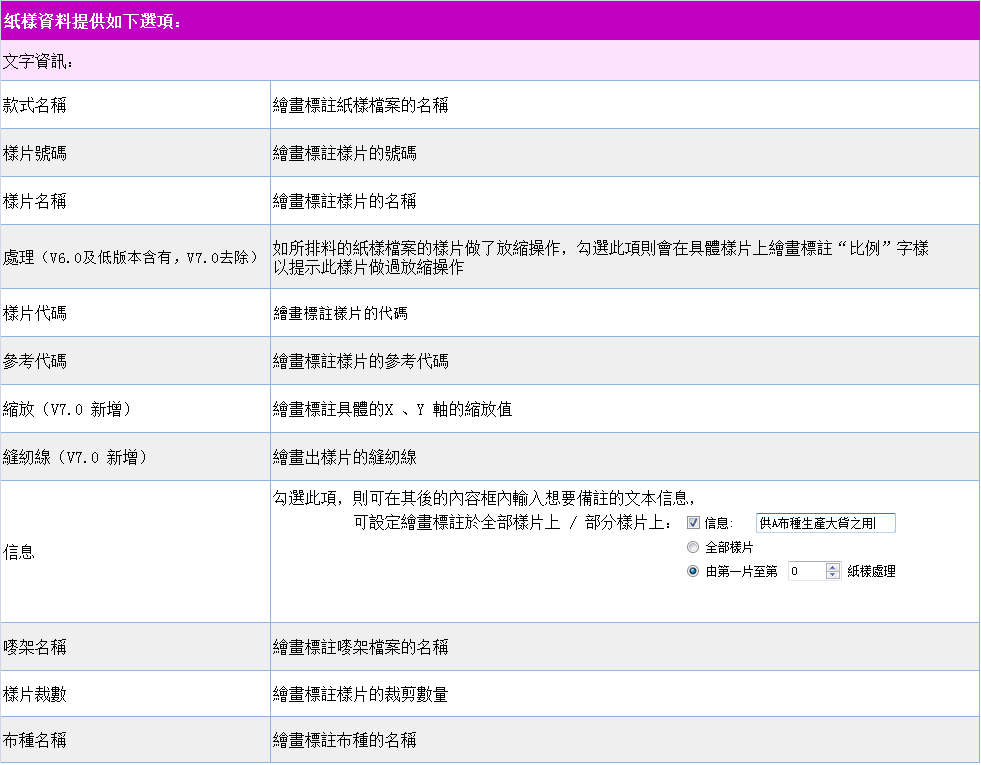This screenshot has height=765, width=981.
Task: Select the 全部樣片 radio button
Action: click(693, 548)
